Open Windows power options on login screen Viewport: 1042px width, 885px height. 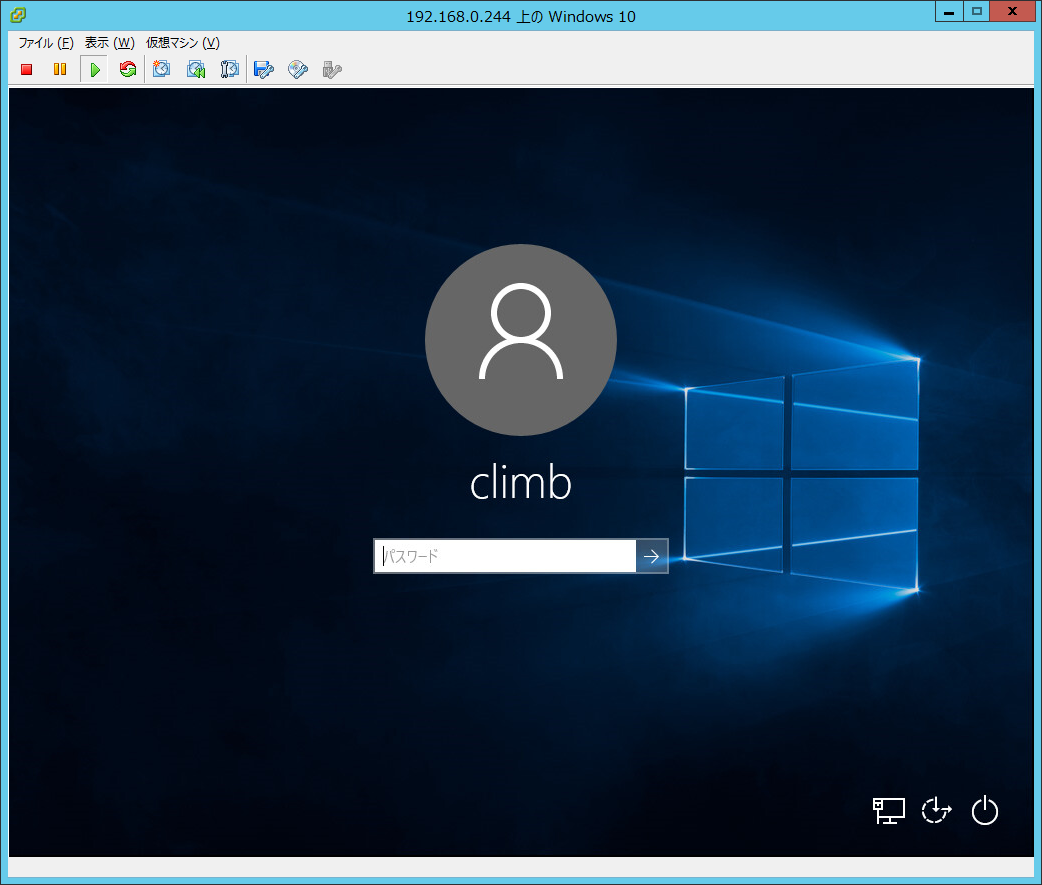[x=985, y=811]
